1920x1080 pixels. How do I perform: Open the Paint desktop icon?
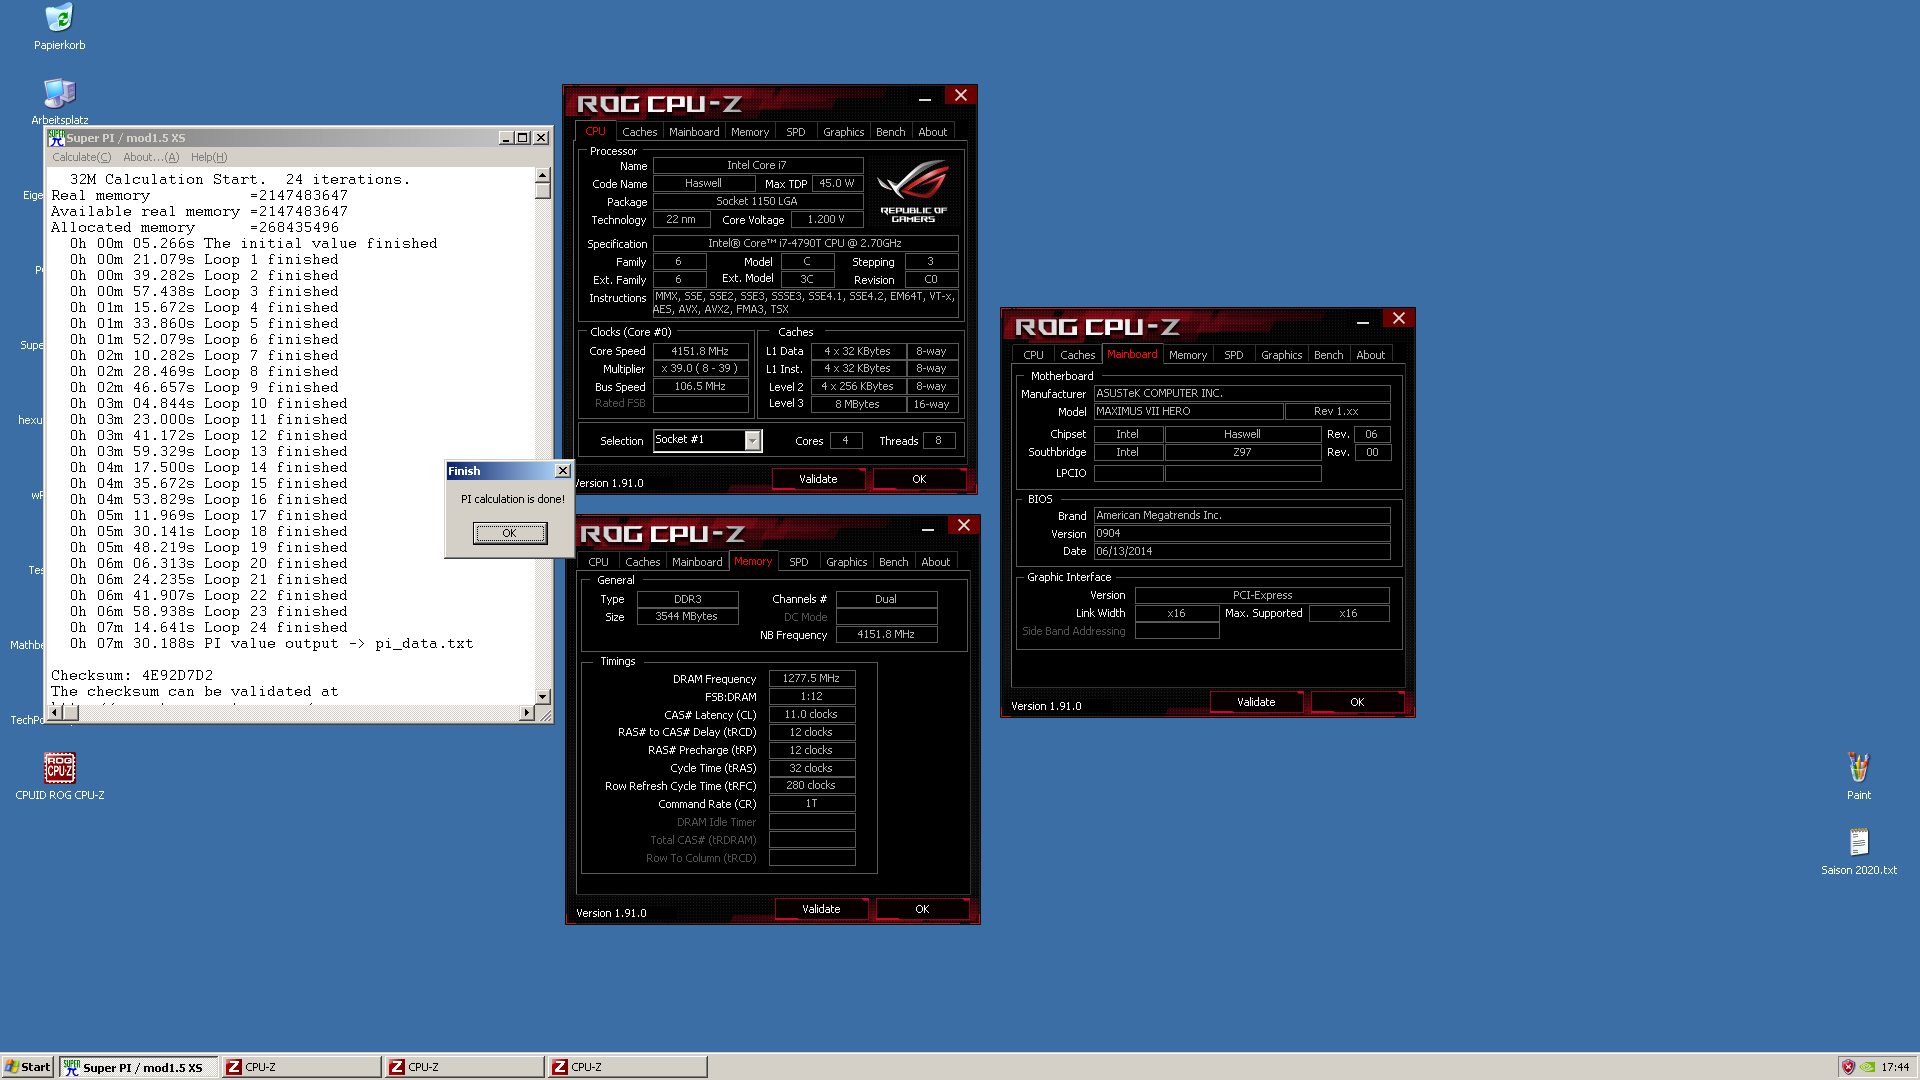[x=1858, y=768]
